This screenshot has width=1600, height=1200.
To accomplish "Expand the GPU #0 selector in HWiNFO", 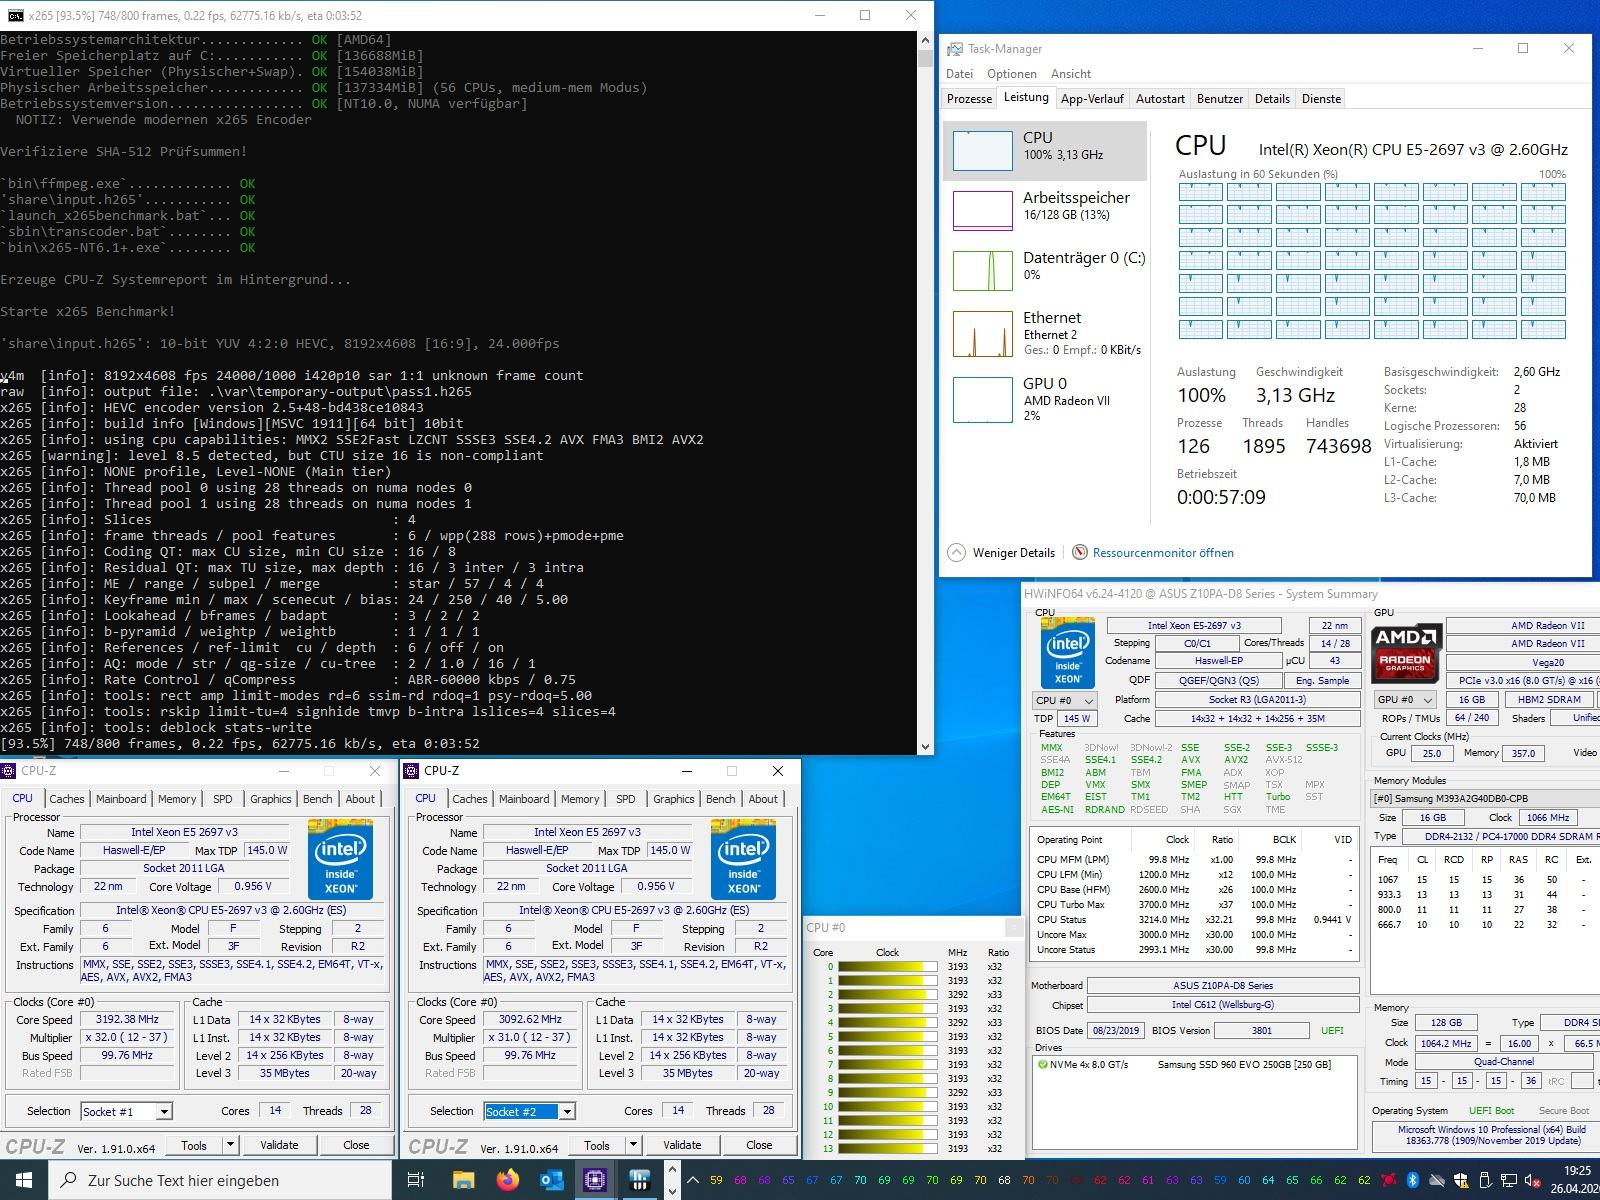I will [x=1405, y=699].
